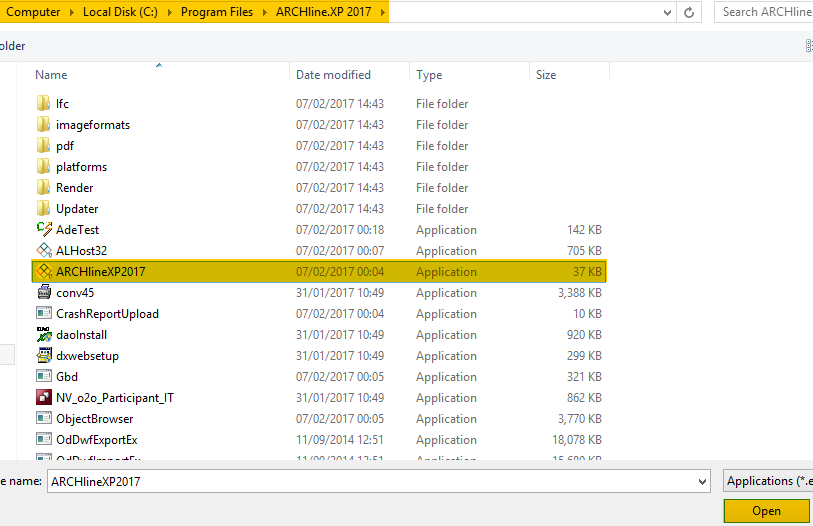Screen dimensions: 813x526
Task: Click the 3,388 KB size value
Action: pos(580,293)
